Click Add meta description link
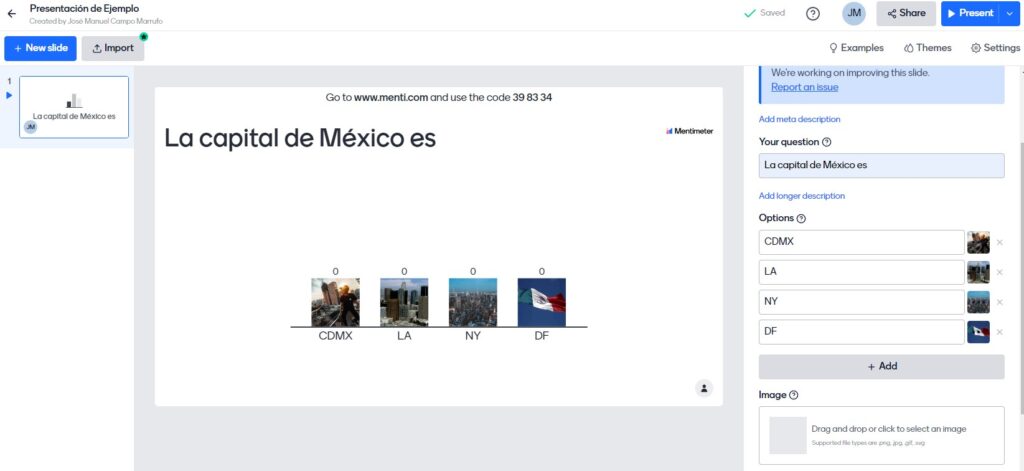Image resolution: width=1024 pixels, height=471 pixels. (x=799, y=119)
